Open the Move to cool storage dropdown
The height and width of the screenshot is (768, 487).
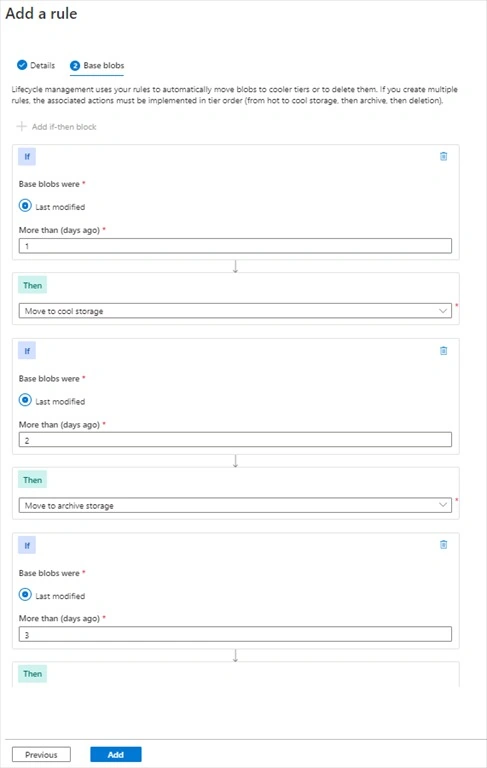tap(235, 311)
